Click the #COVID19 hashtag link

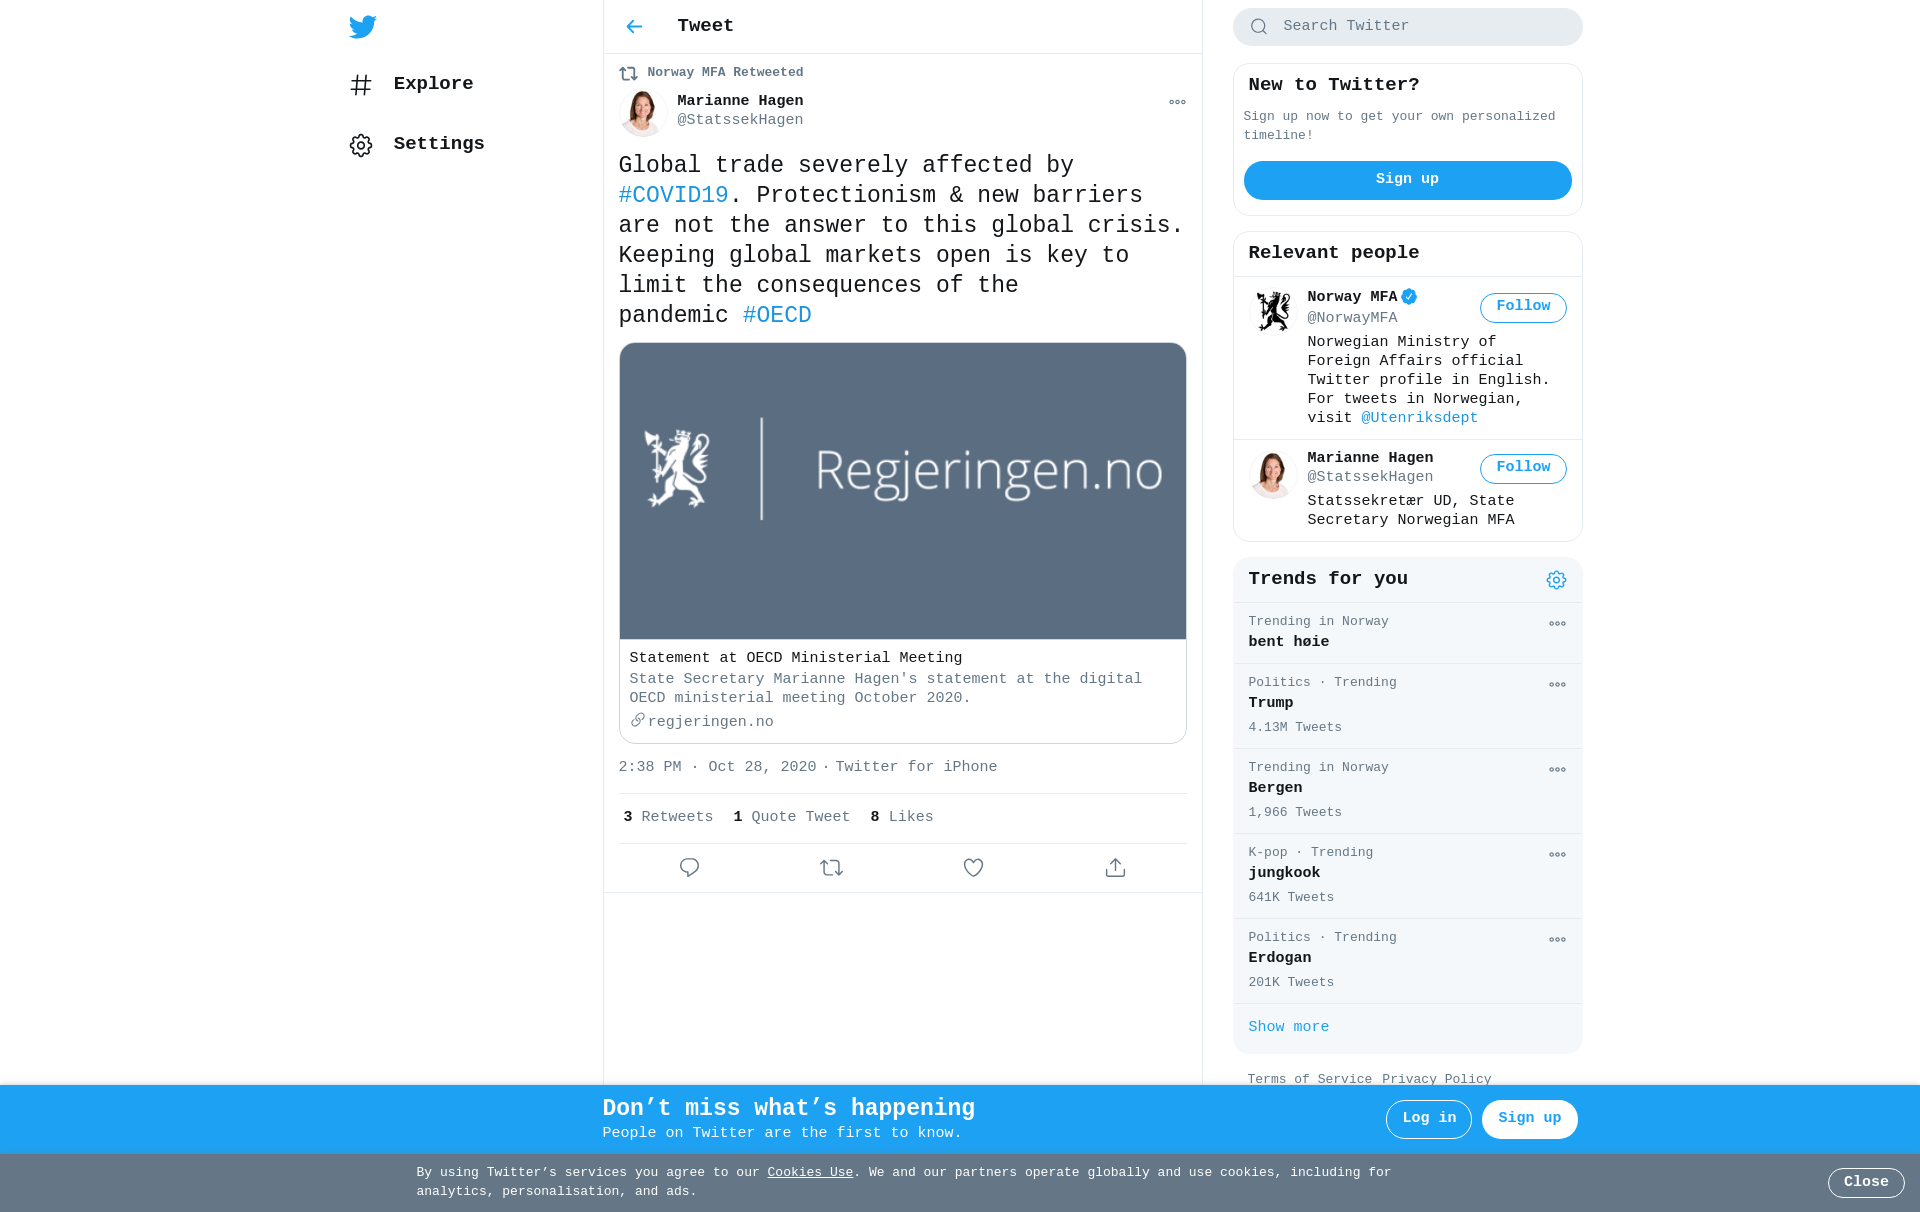pos(673,195)
